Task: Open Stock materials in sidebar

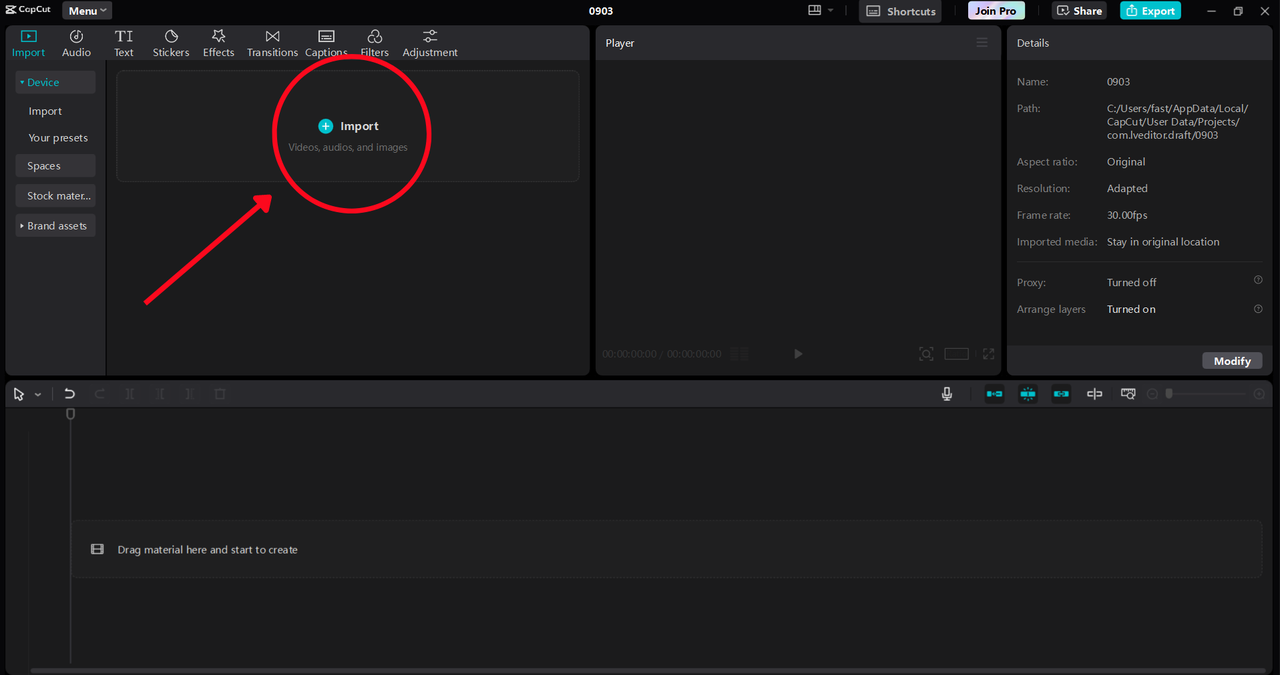Action: click(x=55, y=196)
